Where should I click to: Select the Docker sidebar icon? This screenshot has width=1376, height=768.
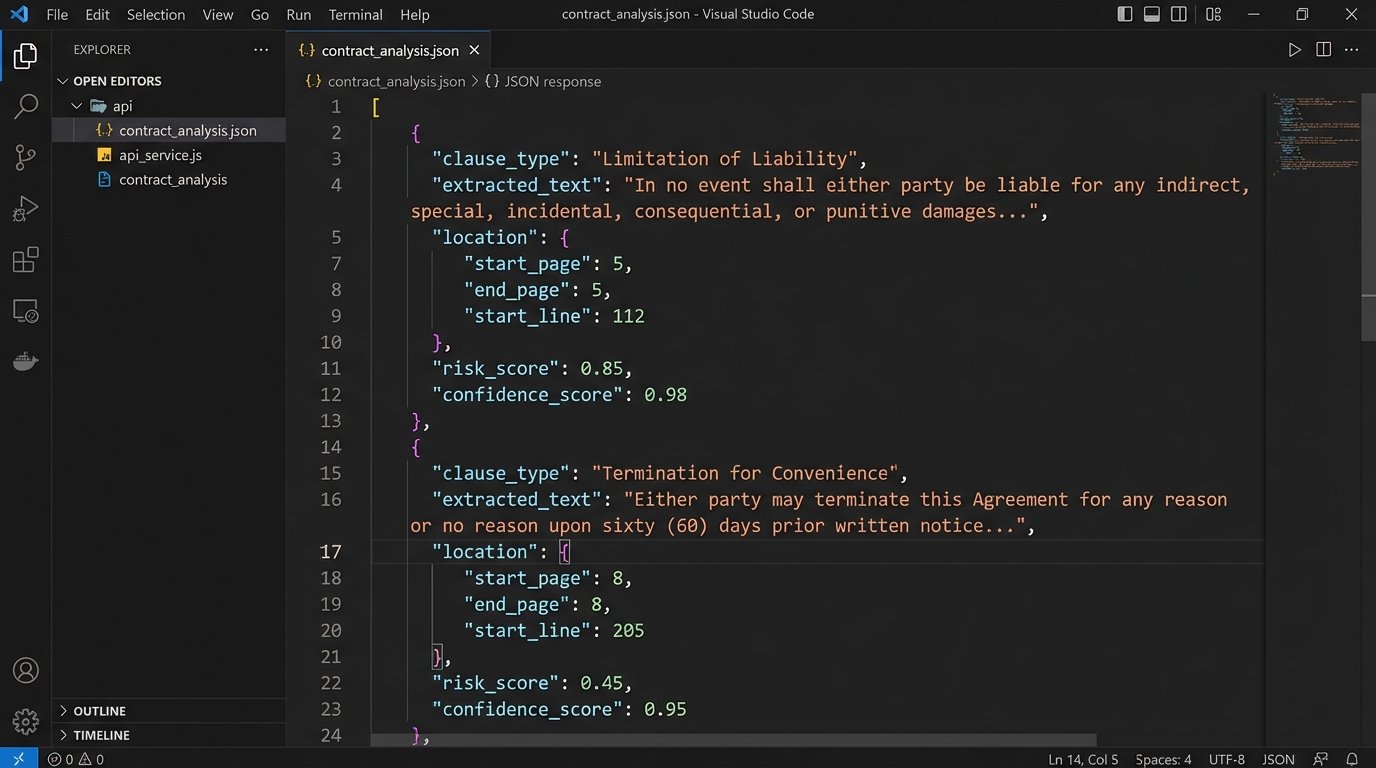(x=25, y=361)
